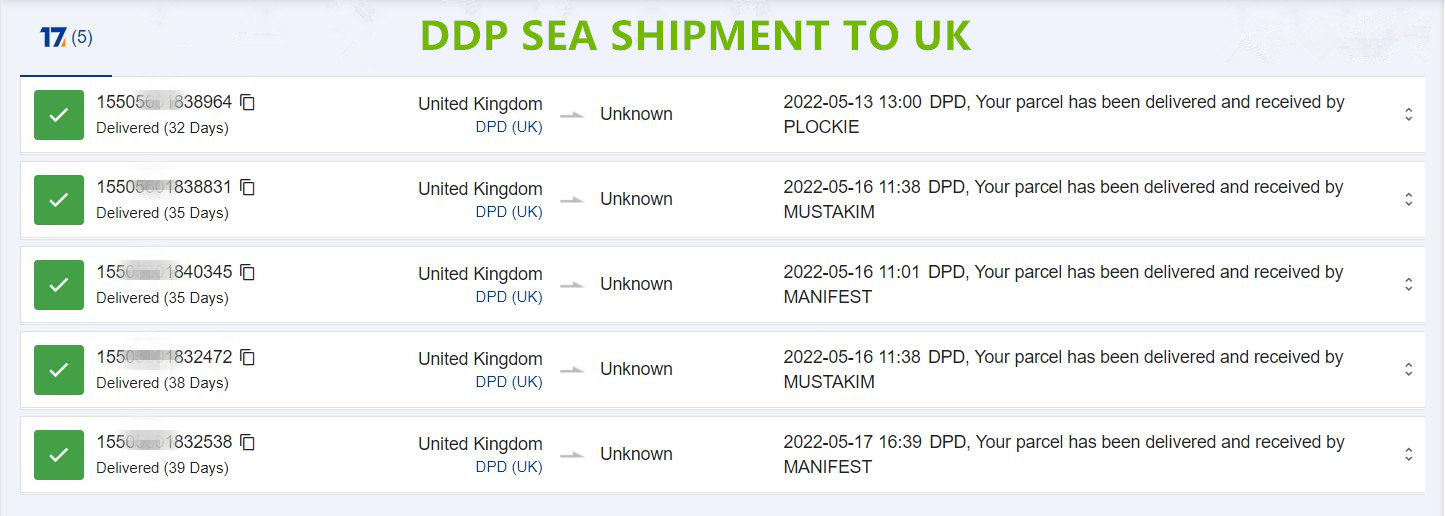Viewport: 1445px width, 516px height.
Task: Expand tracking events for parcel ending 832472
Action: pyautogui.click(x=1408, y=370)
